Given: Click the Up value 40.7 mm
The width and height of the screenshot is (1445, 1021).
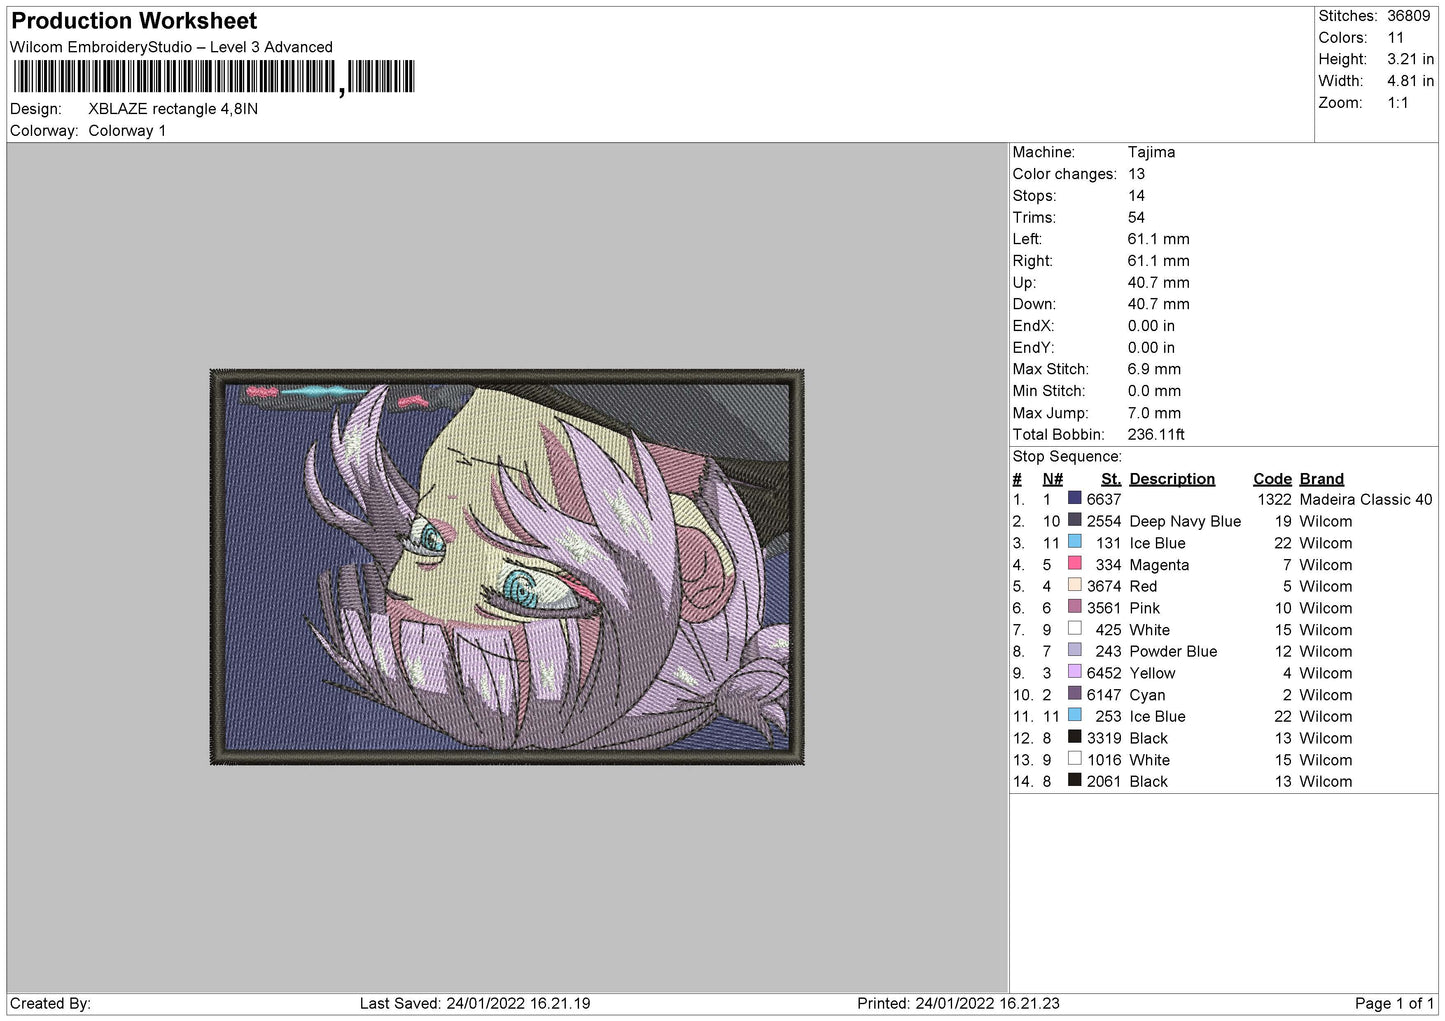Looking at the screenshot, I should click(x=1158, y=283).
